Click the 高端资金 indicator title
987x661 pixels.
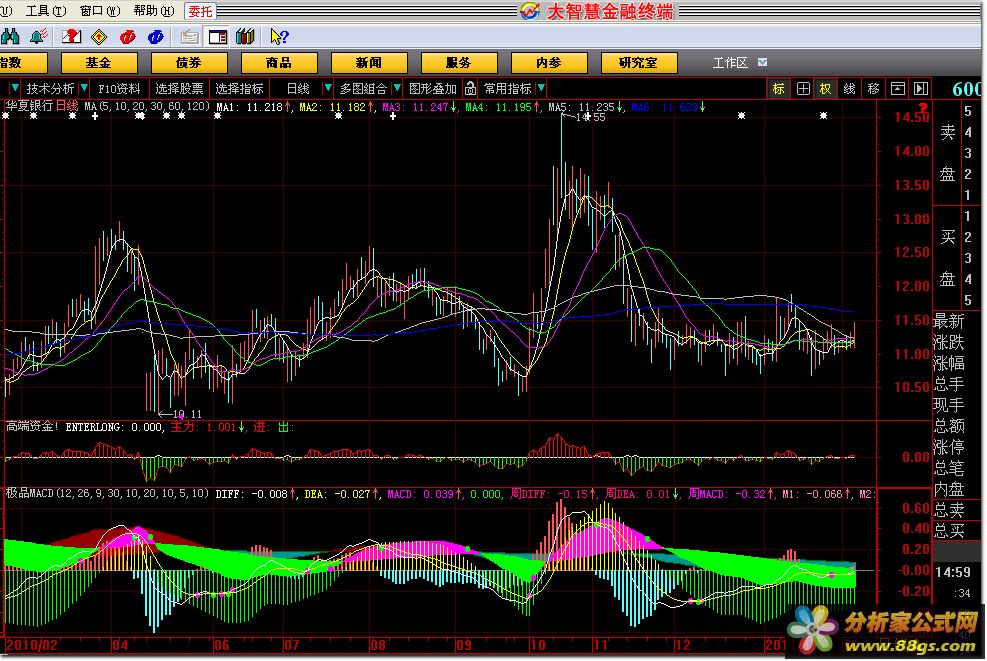32,426
